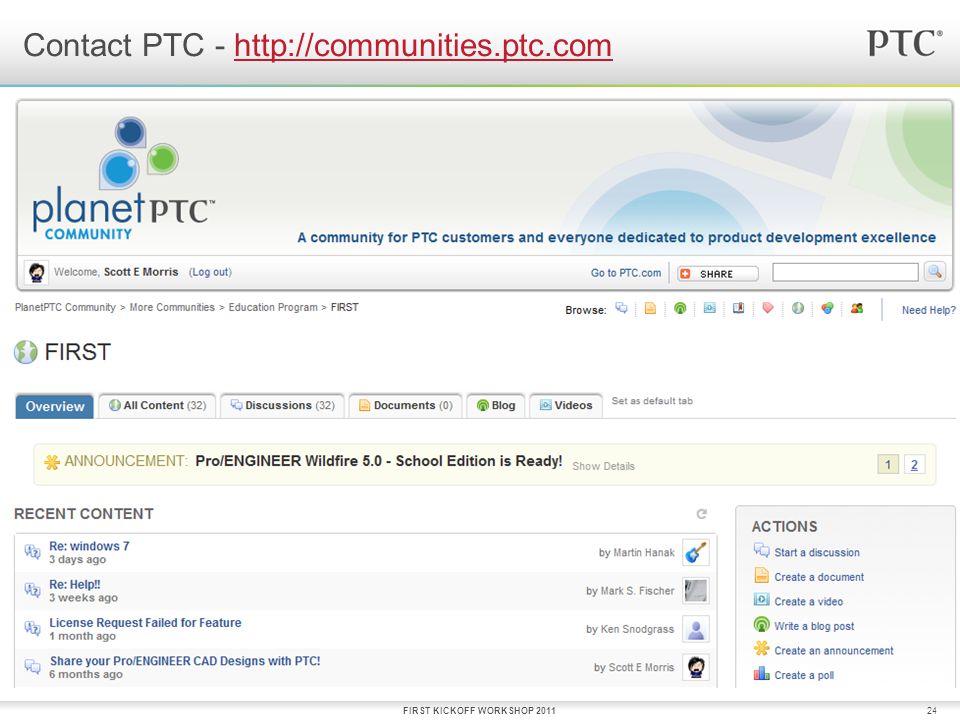
Task: Click the magnifier search button
Action: (x=935, y=272)
